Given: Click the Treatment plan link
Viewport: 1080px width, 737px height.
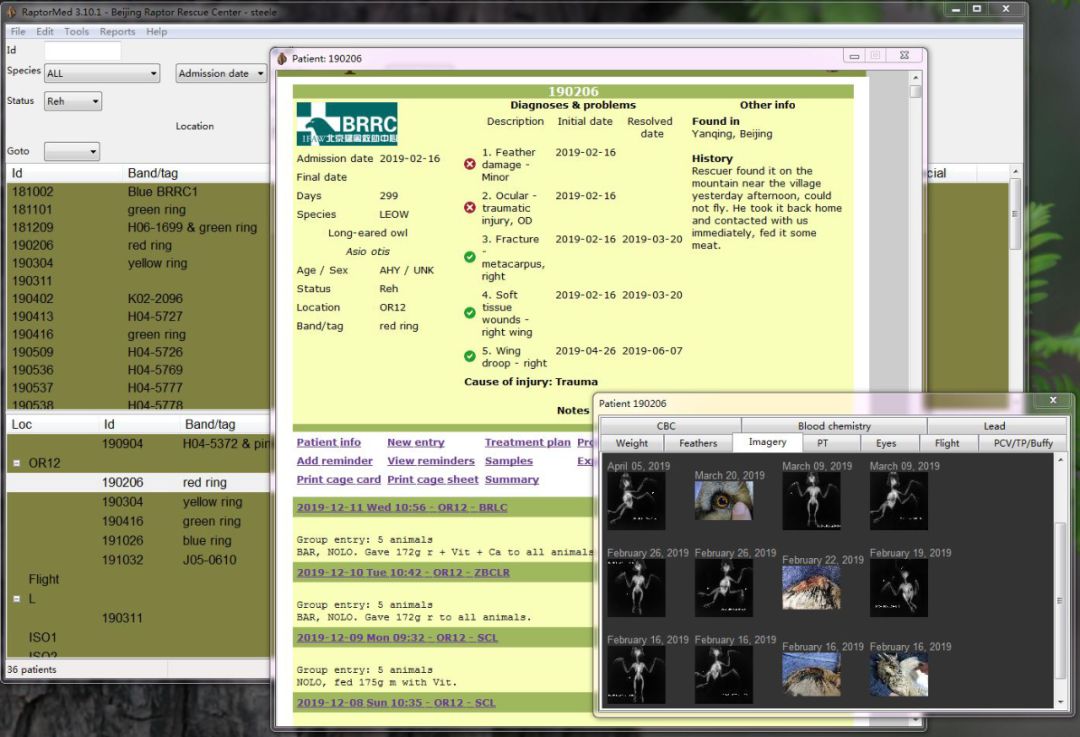Looking at the screenshot, I should tap(527, 443).
